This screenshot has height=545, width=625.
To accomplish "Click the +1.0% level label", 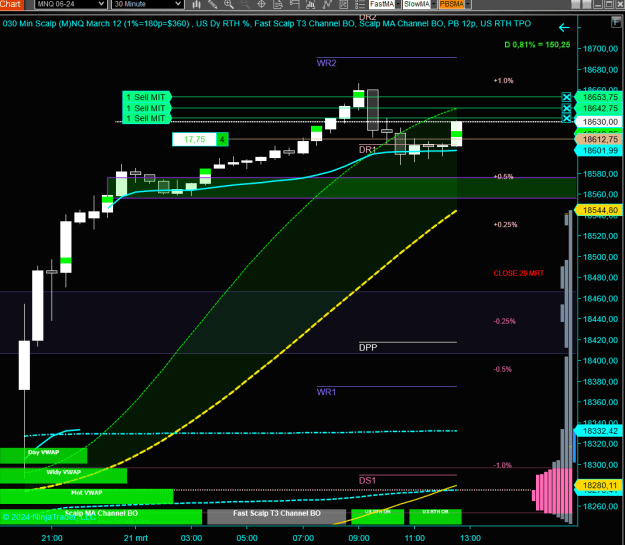I will click(503, 81).
